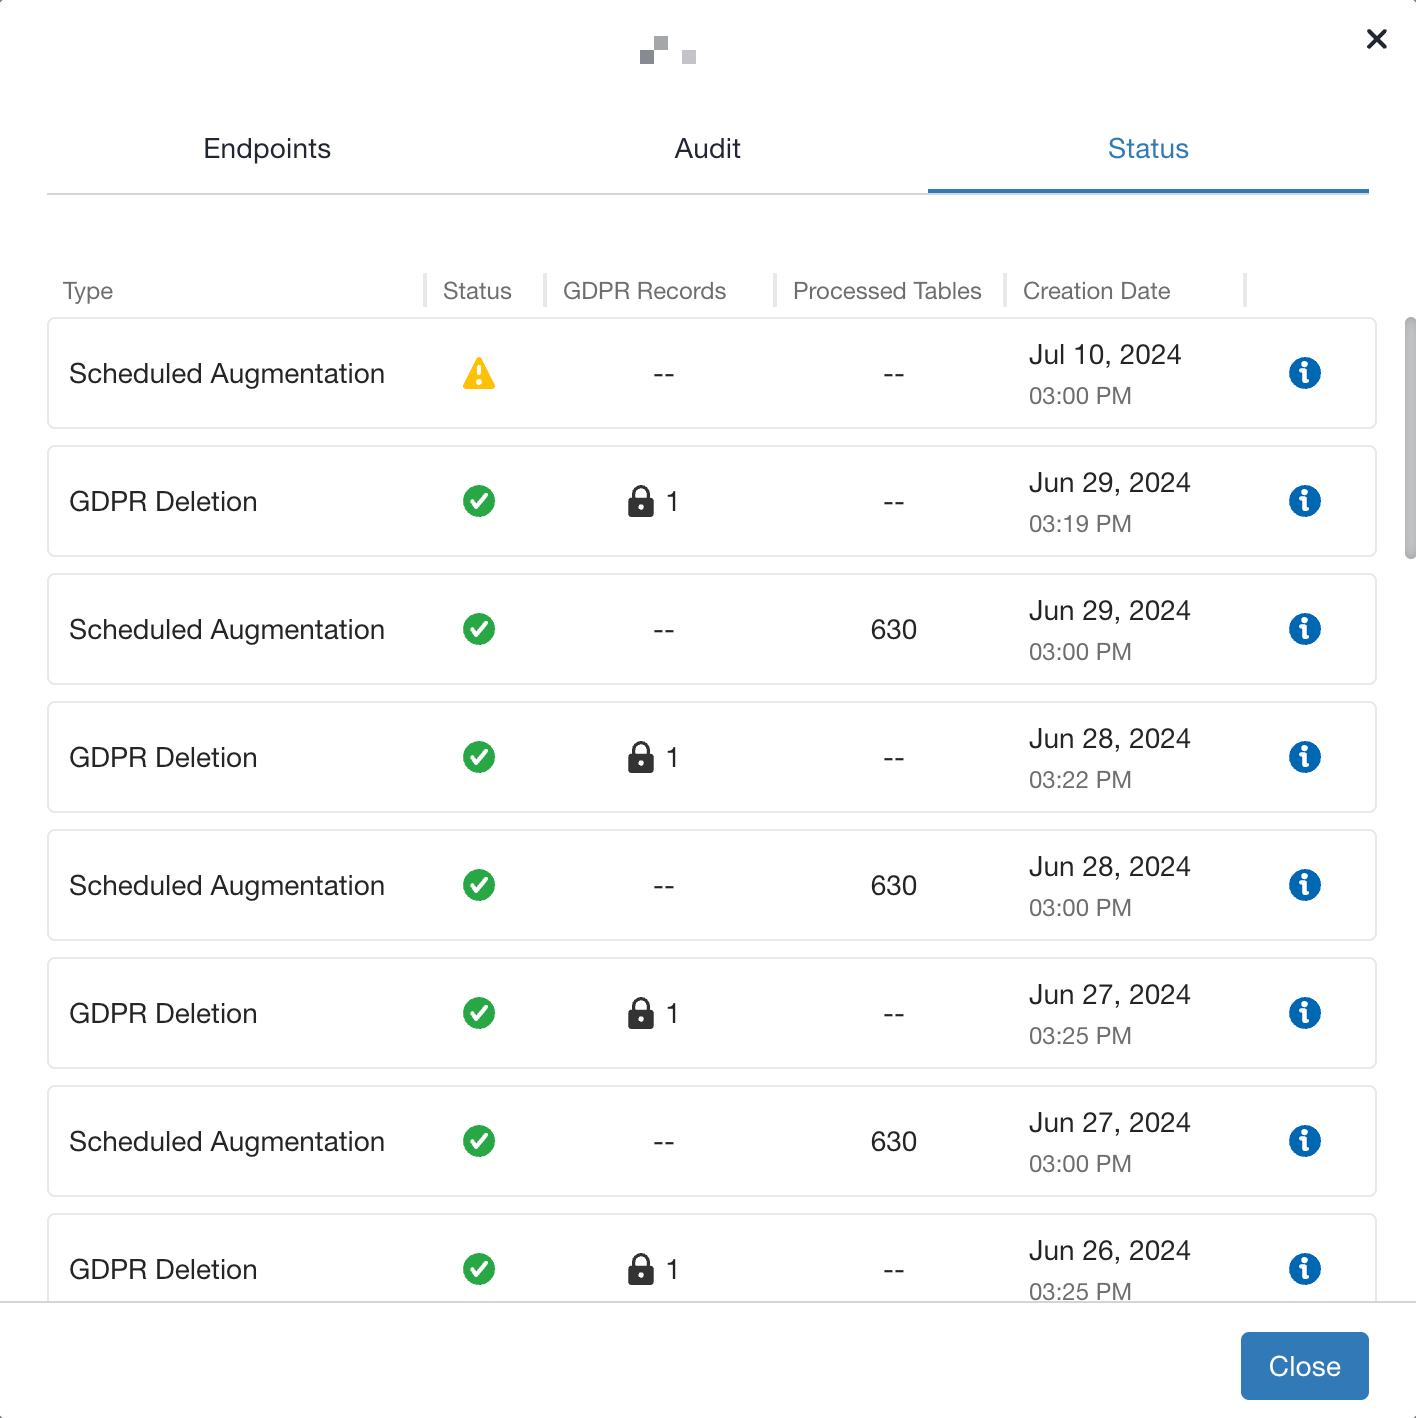
Task: Click the Jul 10, 2024 creation date
Action: 1105,355
